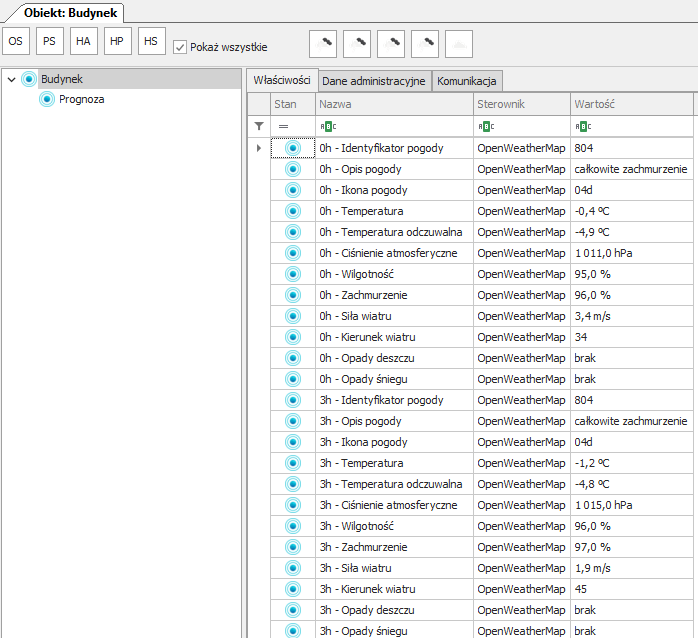The height and width of the screenshot is (638, 698).
Task: Sort by the Stan column header
Action: click(x=293, y=104)
